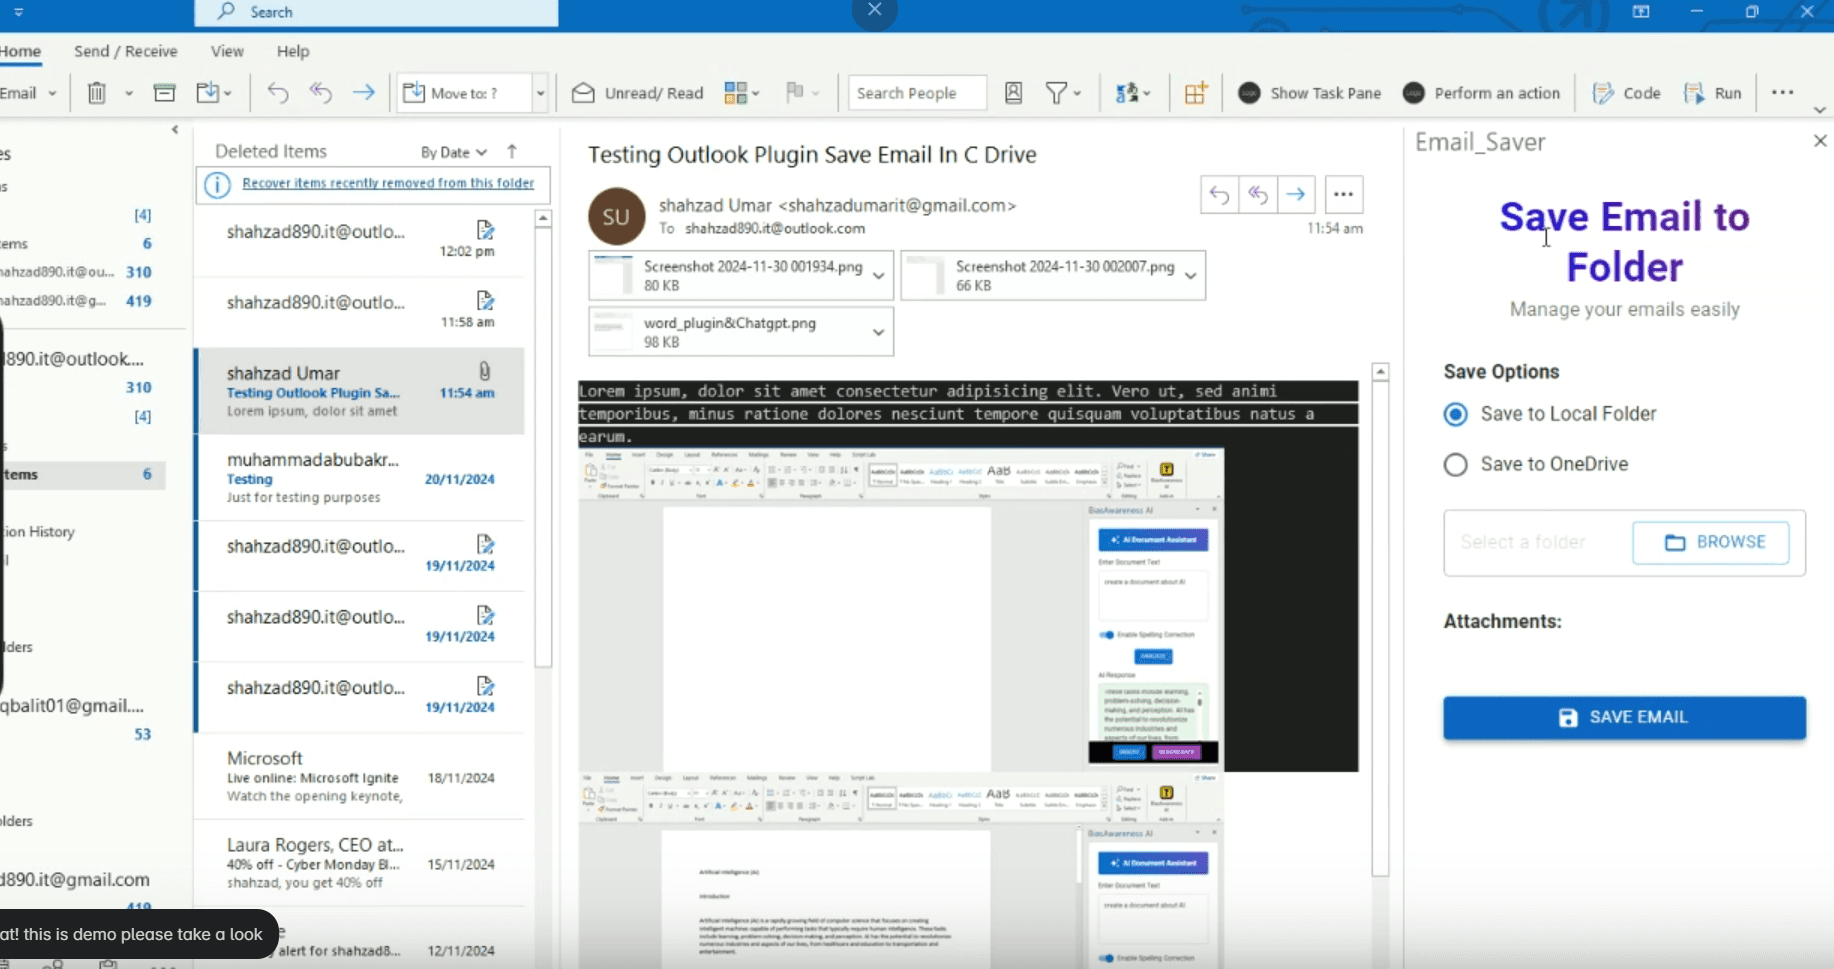Open the Laura Rogers Cyber Monday email

click(x=360, y=863)
